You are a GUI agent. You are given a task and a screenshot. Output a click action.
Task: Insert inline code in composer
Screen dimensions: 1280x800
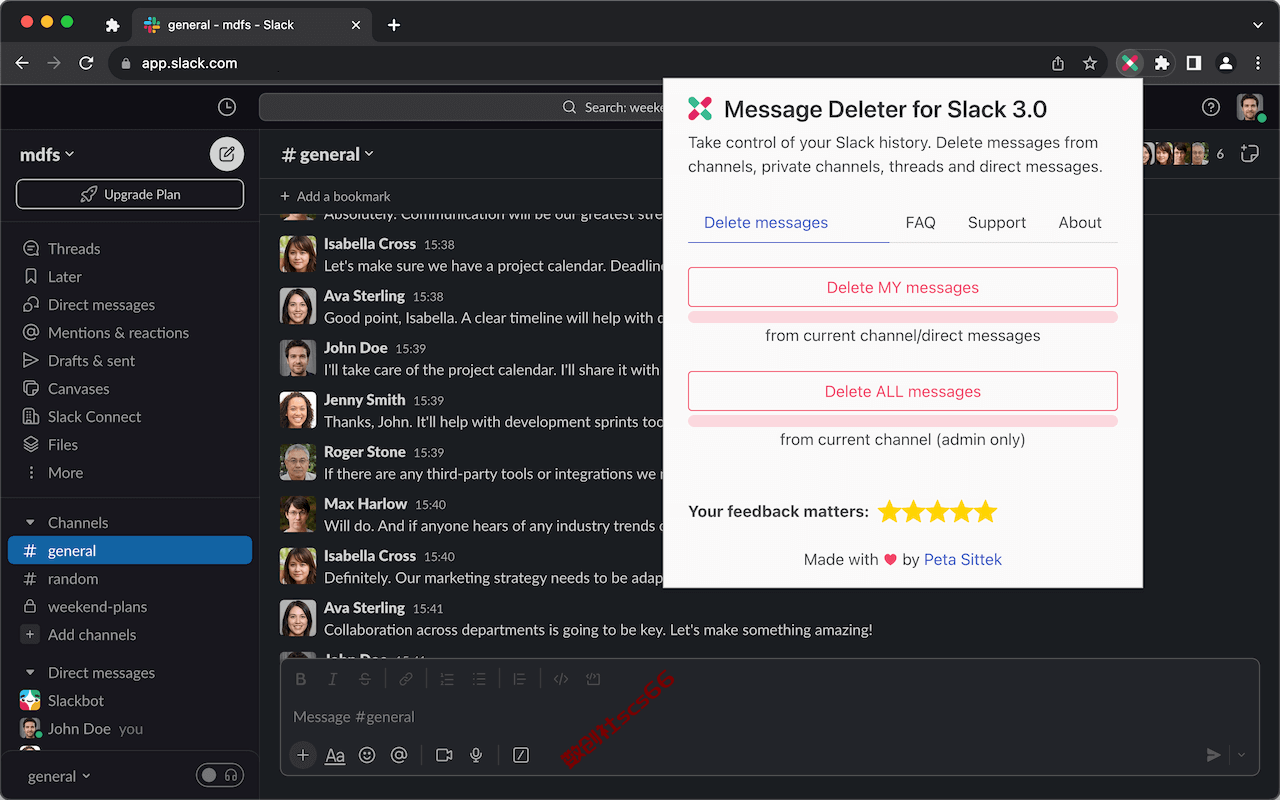pyautogui.click(x=561, y=679)
